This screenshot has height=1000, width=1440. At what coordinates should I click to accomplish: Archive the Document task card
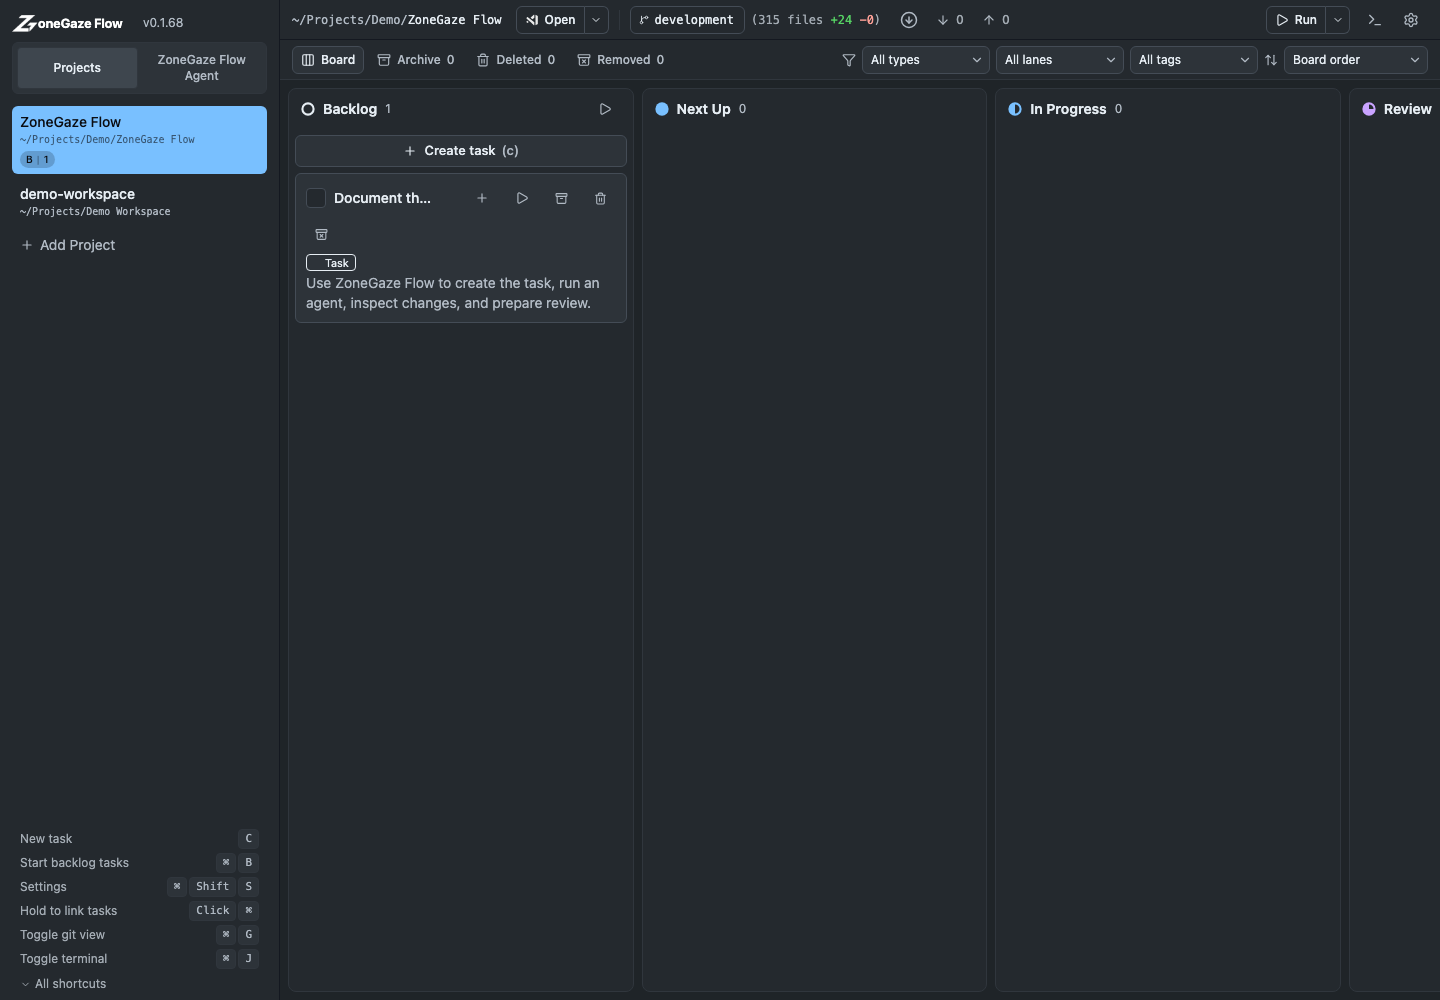[x=561, y=198]
